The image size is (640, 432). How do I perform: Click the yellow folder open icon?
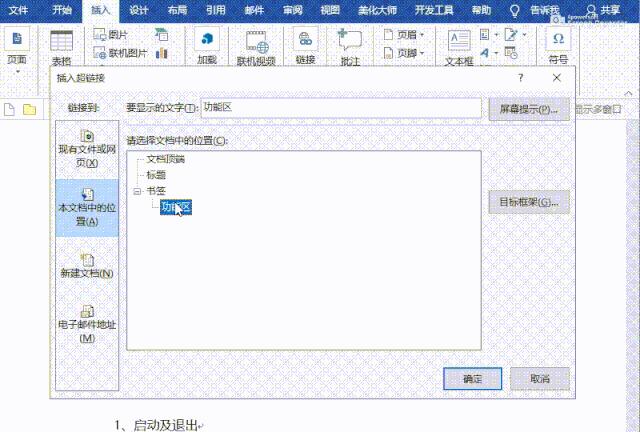[29, 109]
